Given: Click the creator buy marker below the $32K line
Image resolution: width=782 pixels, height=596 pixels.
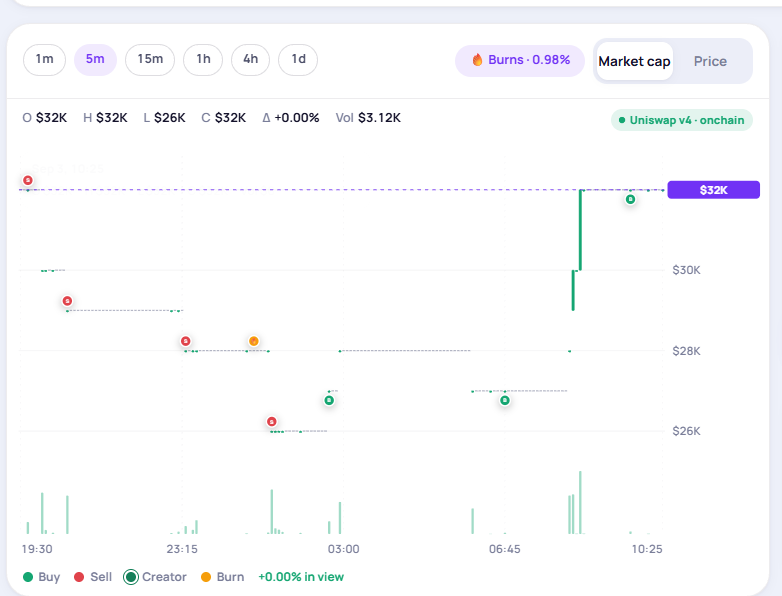Looking at the screenshot, I should (630, 199).
